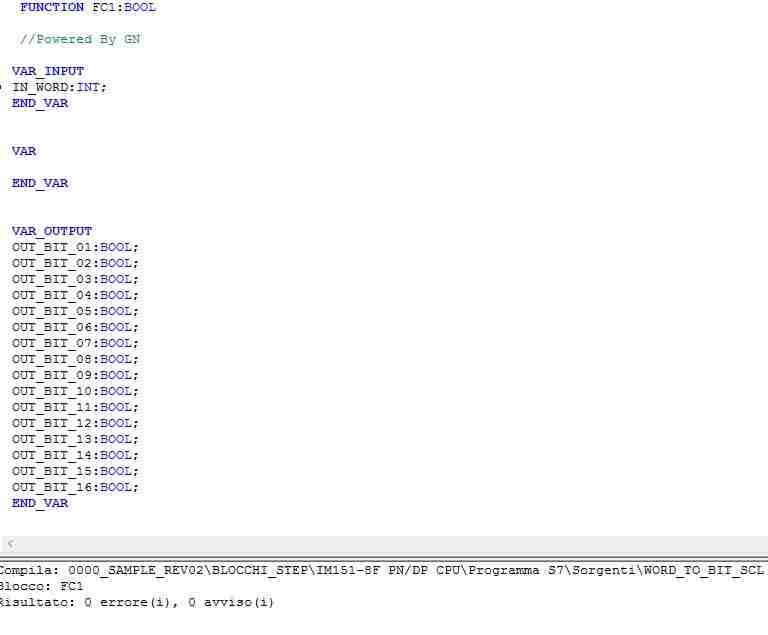Image resolution: width=768 pixels, height=635 pixels.
Task: Select line OUT_BIT_15:BOOL;
Action: tap(75, 471)
